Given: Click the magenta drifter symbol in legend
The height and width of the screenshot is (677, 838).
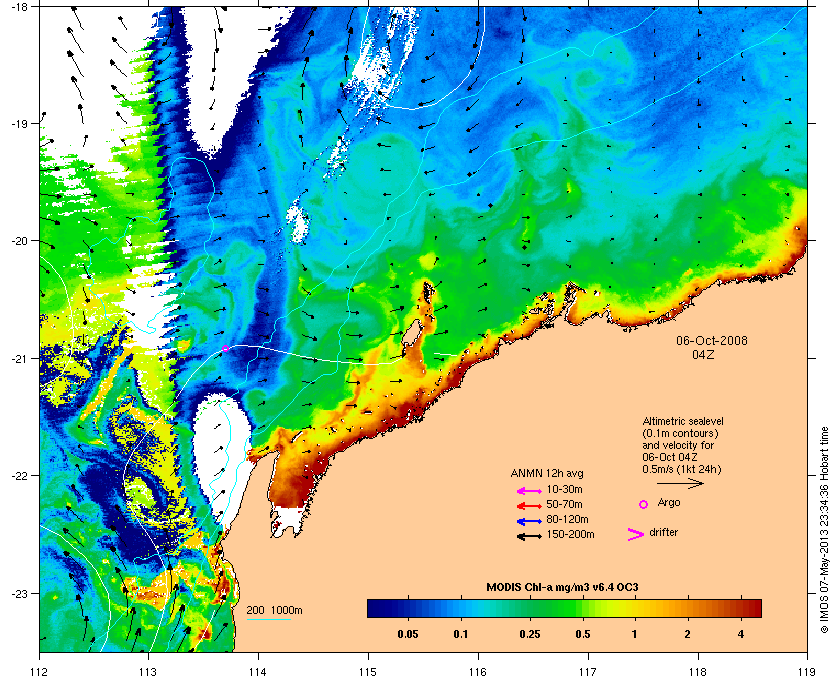Looking at the screenshot, I should click(635, 534).
